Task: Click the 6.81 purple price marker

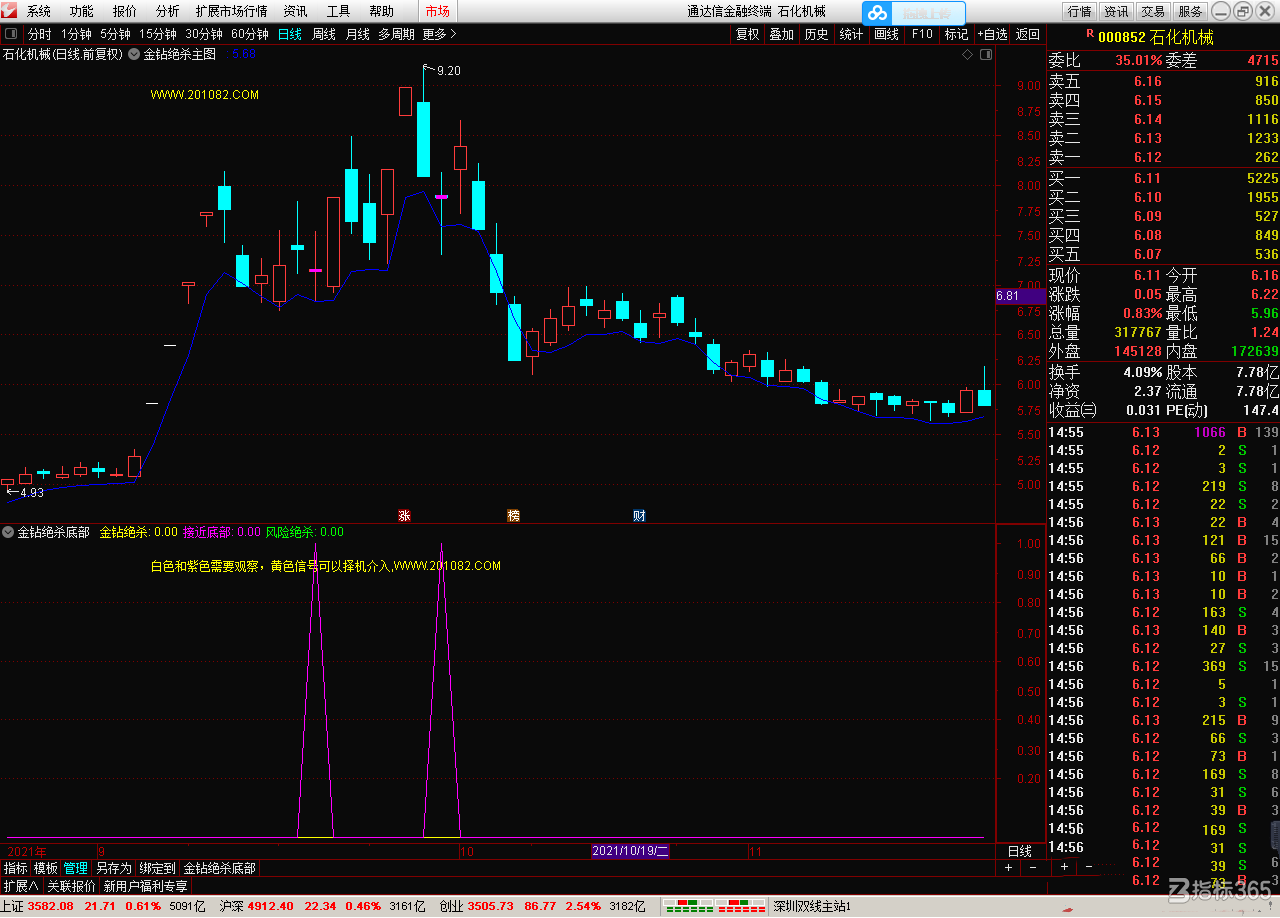Action: (x=1020, y=296)
